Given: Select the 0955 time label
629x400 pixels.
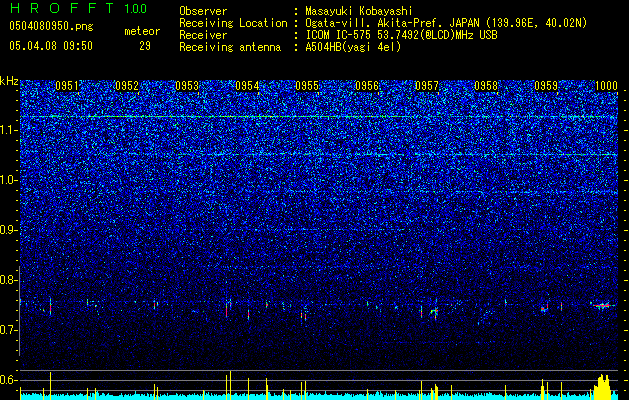Looking at the screenshot, I should pos(307,86).
